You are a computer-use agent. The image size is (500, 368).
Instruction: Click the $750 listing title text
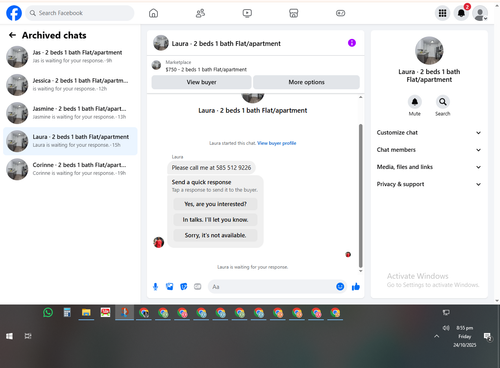[206, 70]
